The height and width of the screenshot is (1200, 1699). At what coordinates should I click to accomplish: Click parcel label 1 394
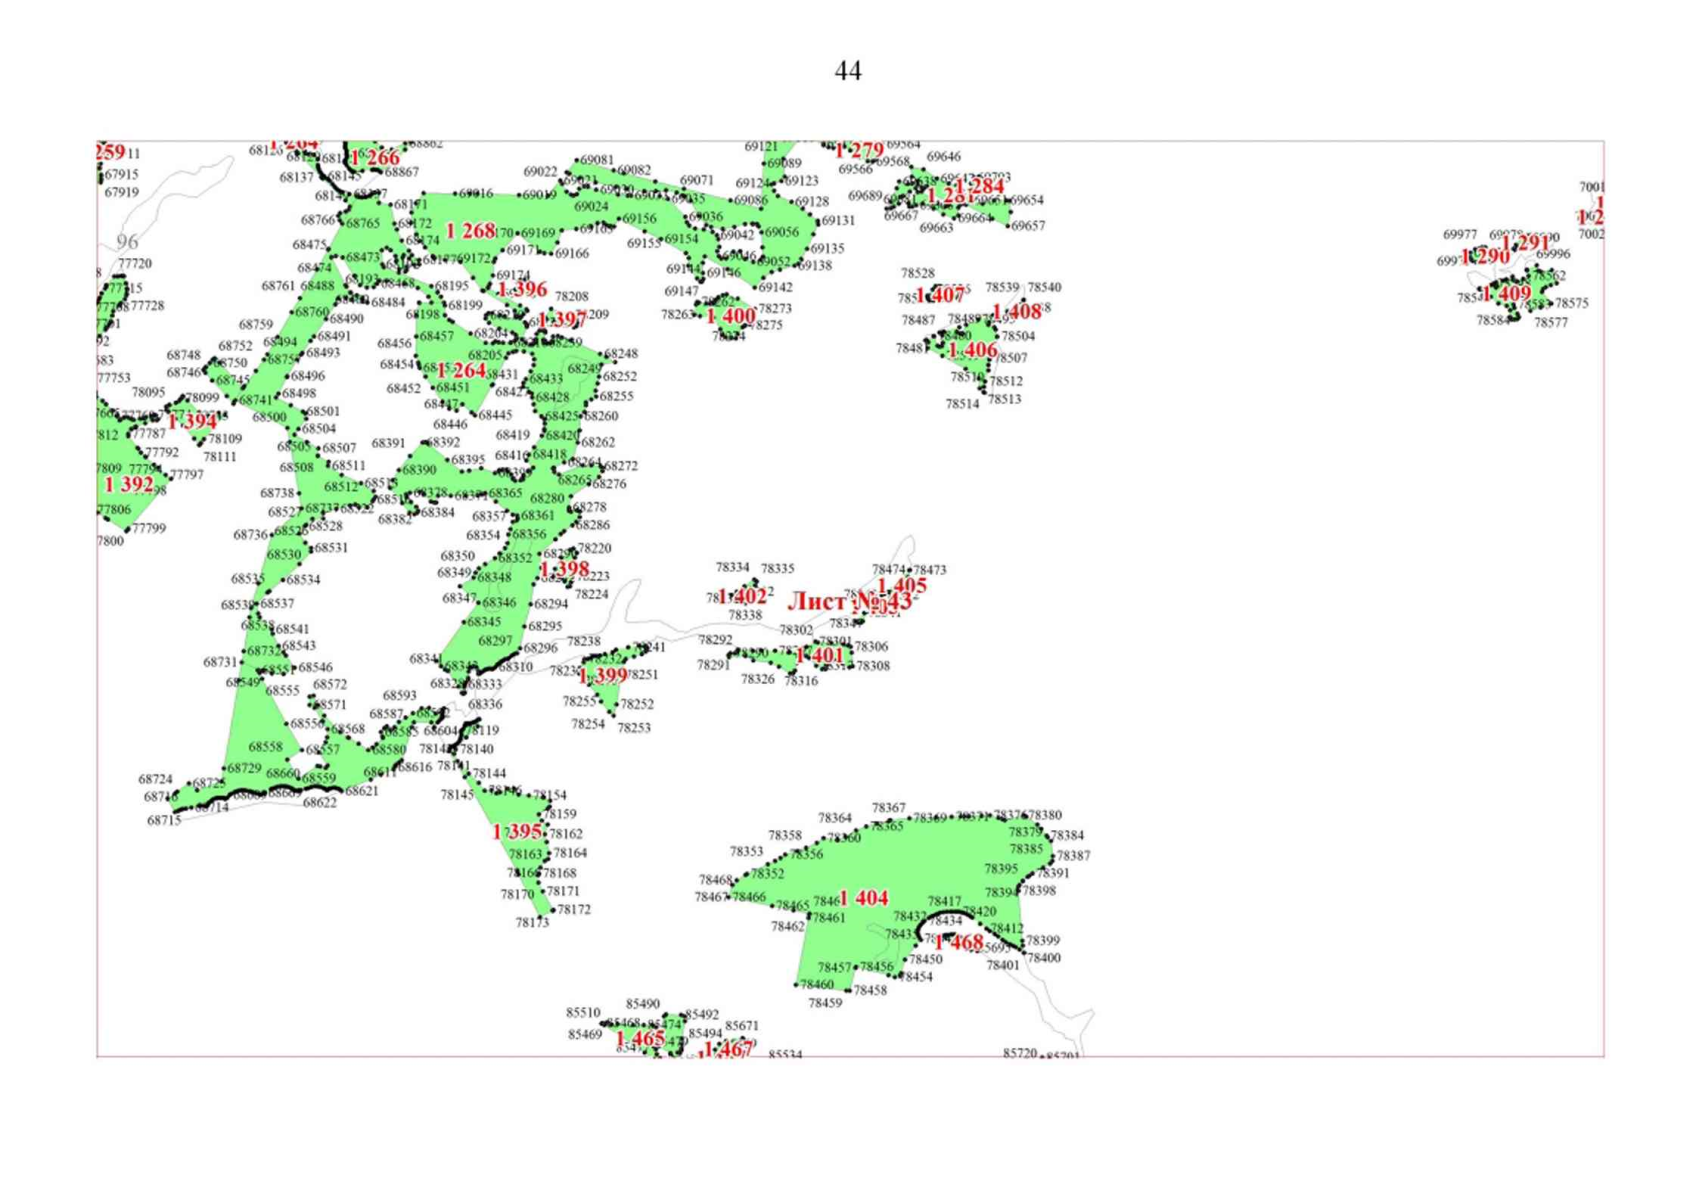191,422
